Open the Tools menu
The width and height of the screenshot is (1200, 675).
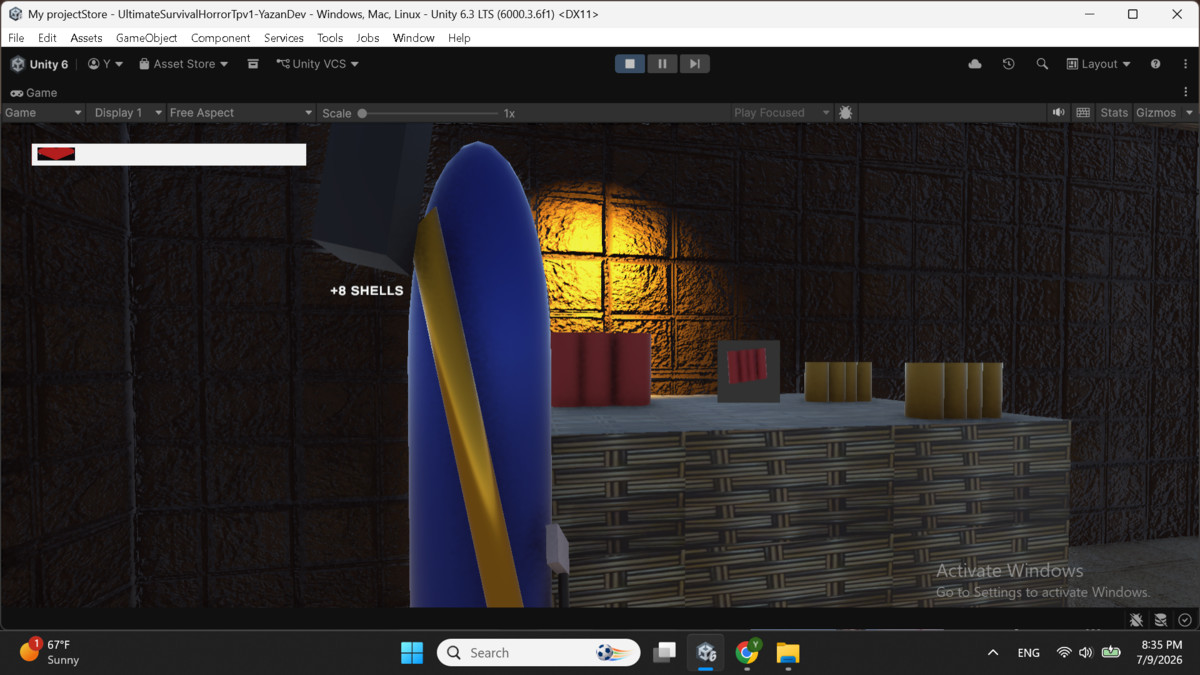point(330,38)
